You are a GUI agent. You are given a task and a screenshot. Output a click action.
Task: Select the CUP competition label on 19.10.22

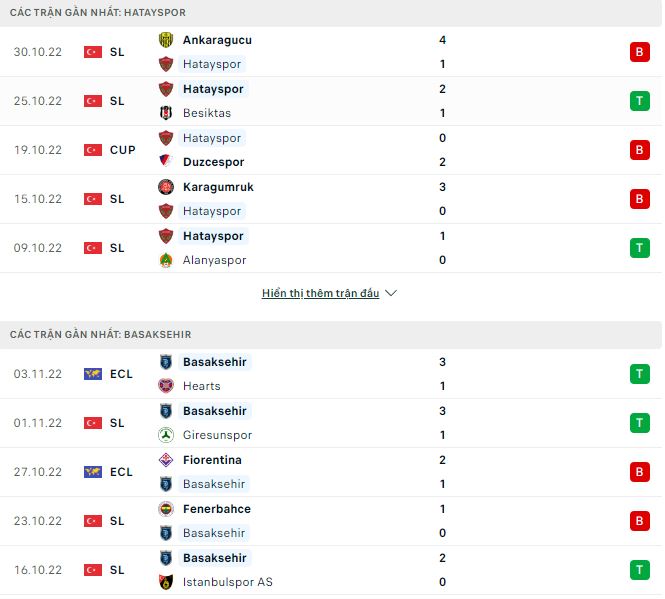tap(123, 150)
